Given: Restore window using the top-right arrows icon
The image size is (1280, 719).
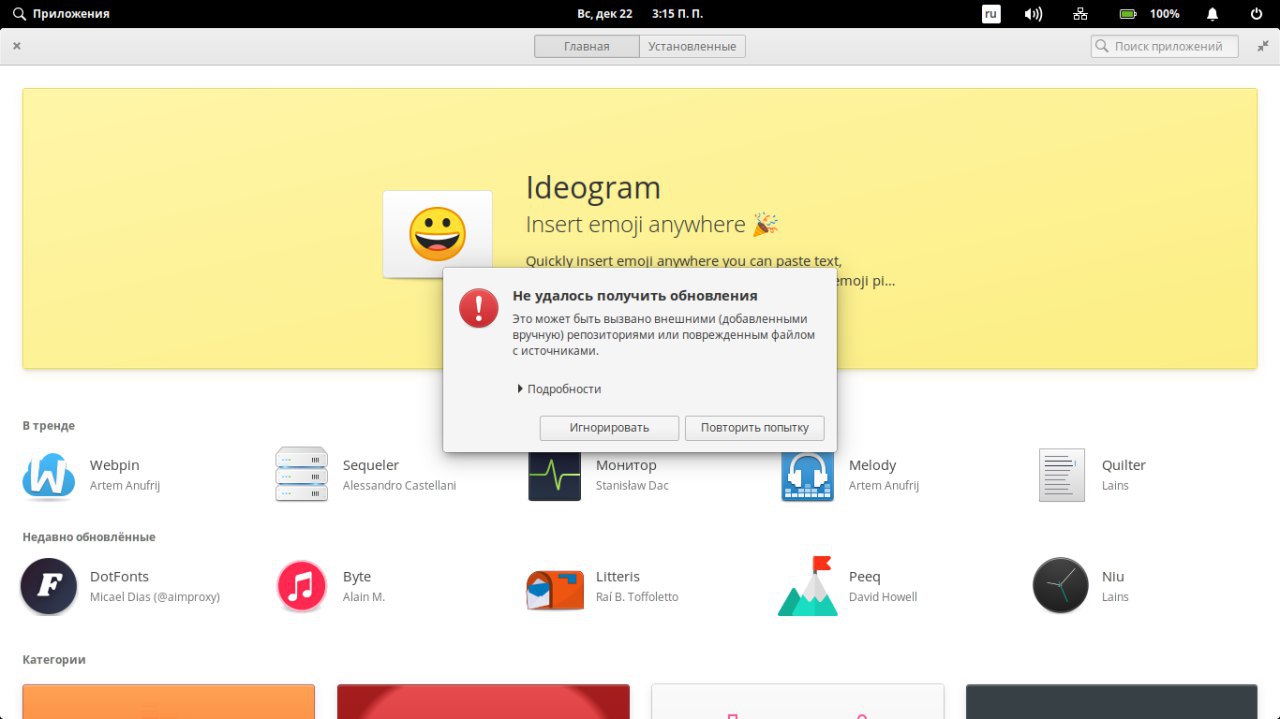Looking at the screenshot, I should point(1263,46).
